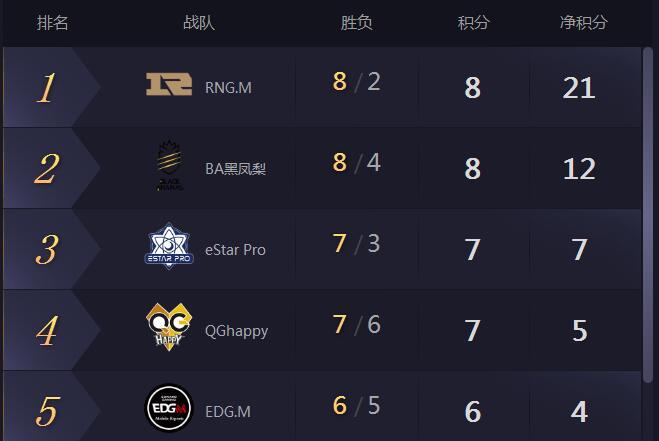Open the RNG.M team name link
The width and height of the screenshot is (659, 441).
228,87
